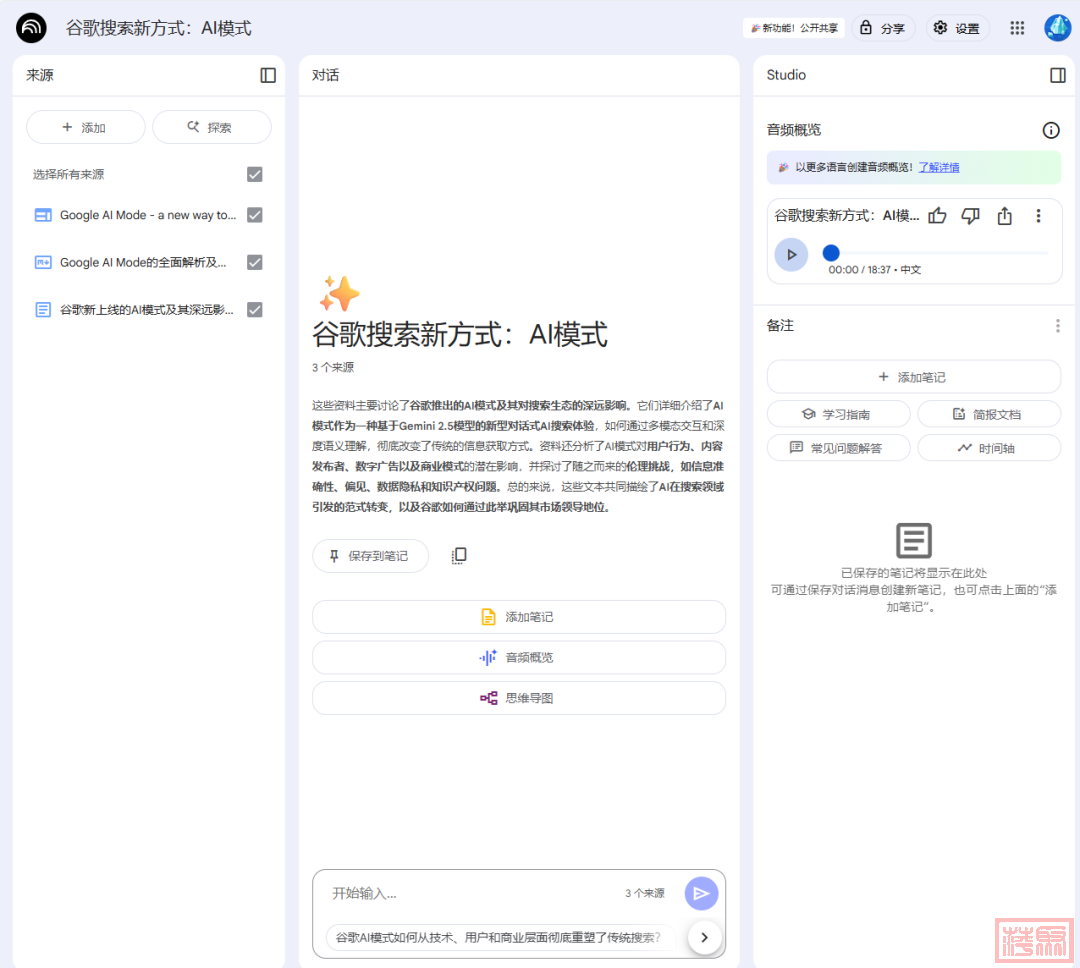Open source 谷歌新上线的AI模式及其深远影...
The image size is (1080, 968).
click(147, 310)
